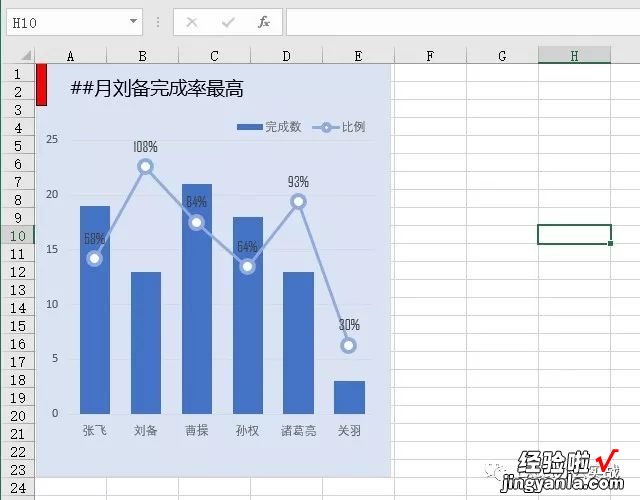Select the 刘备 bar in chart
640x500 pixels.
pyautogui.click(x=146, y=343)
